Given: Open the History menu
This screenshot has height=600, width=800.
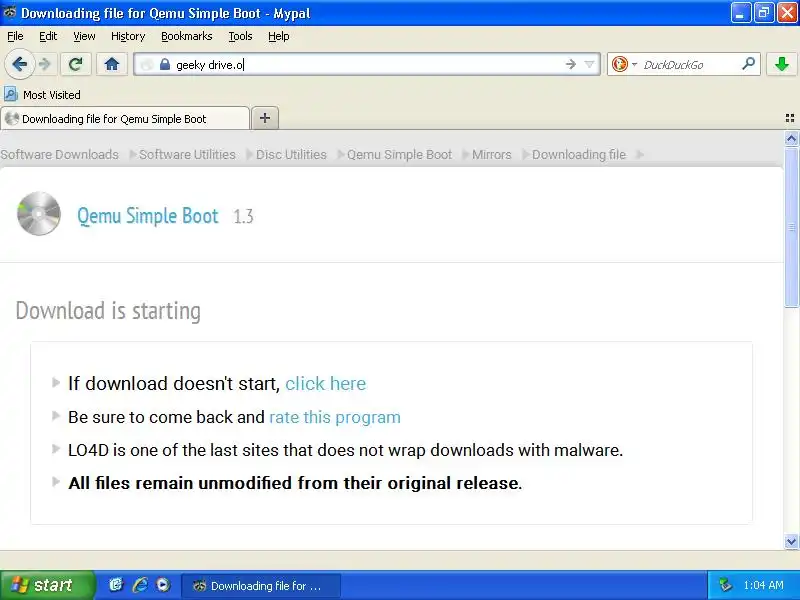Looking at the screenshot, I should 128,36.
